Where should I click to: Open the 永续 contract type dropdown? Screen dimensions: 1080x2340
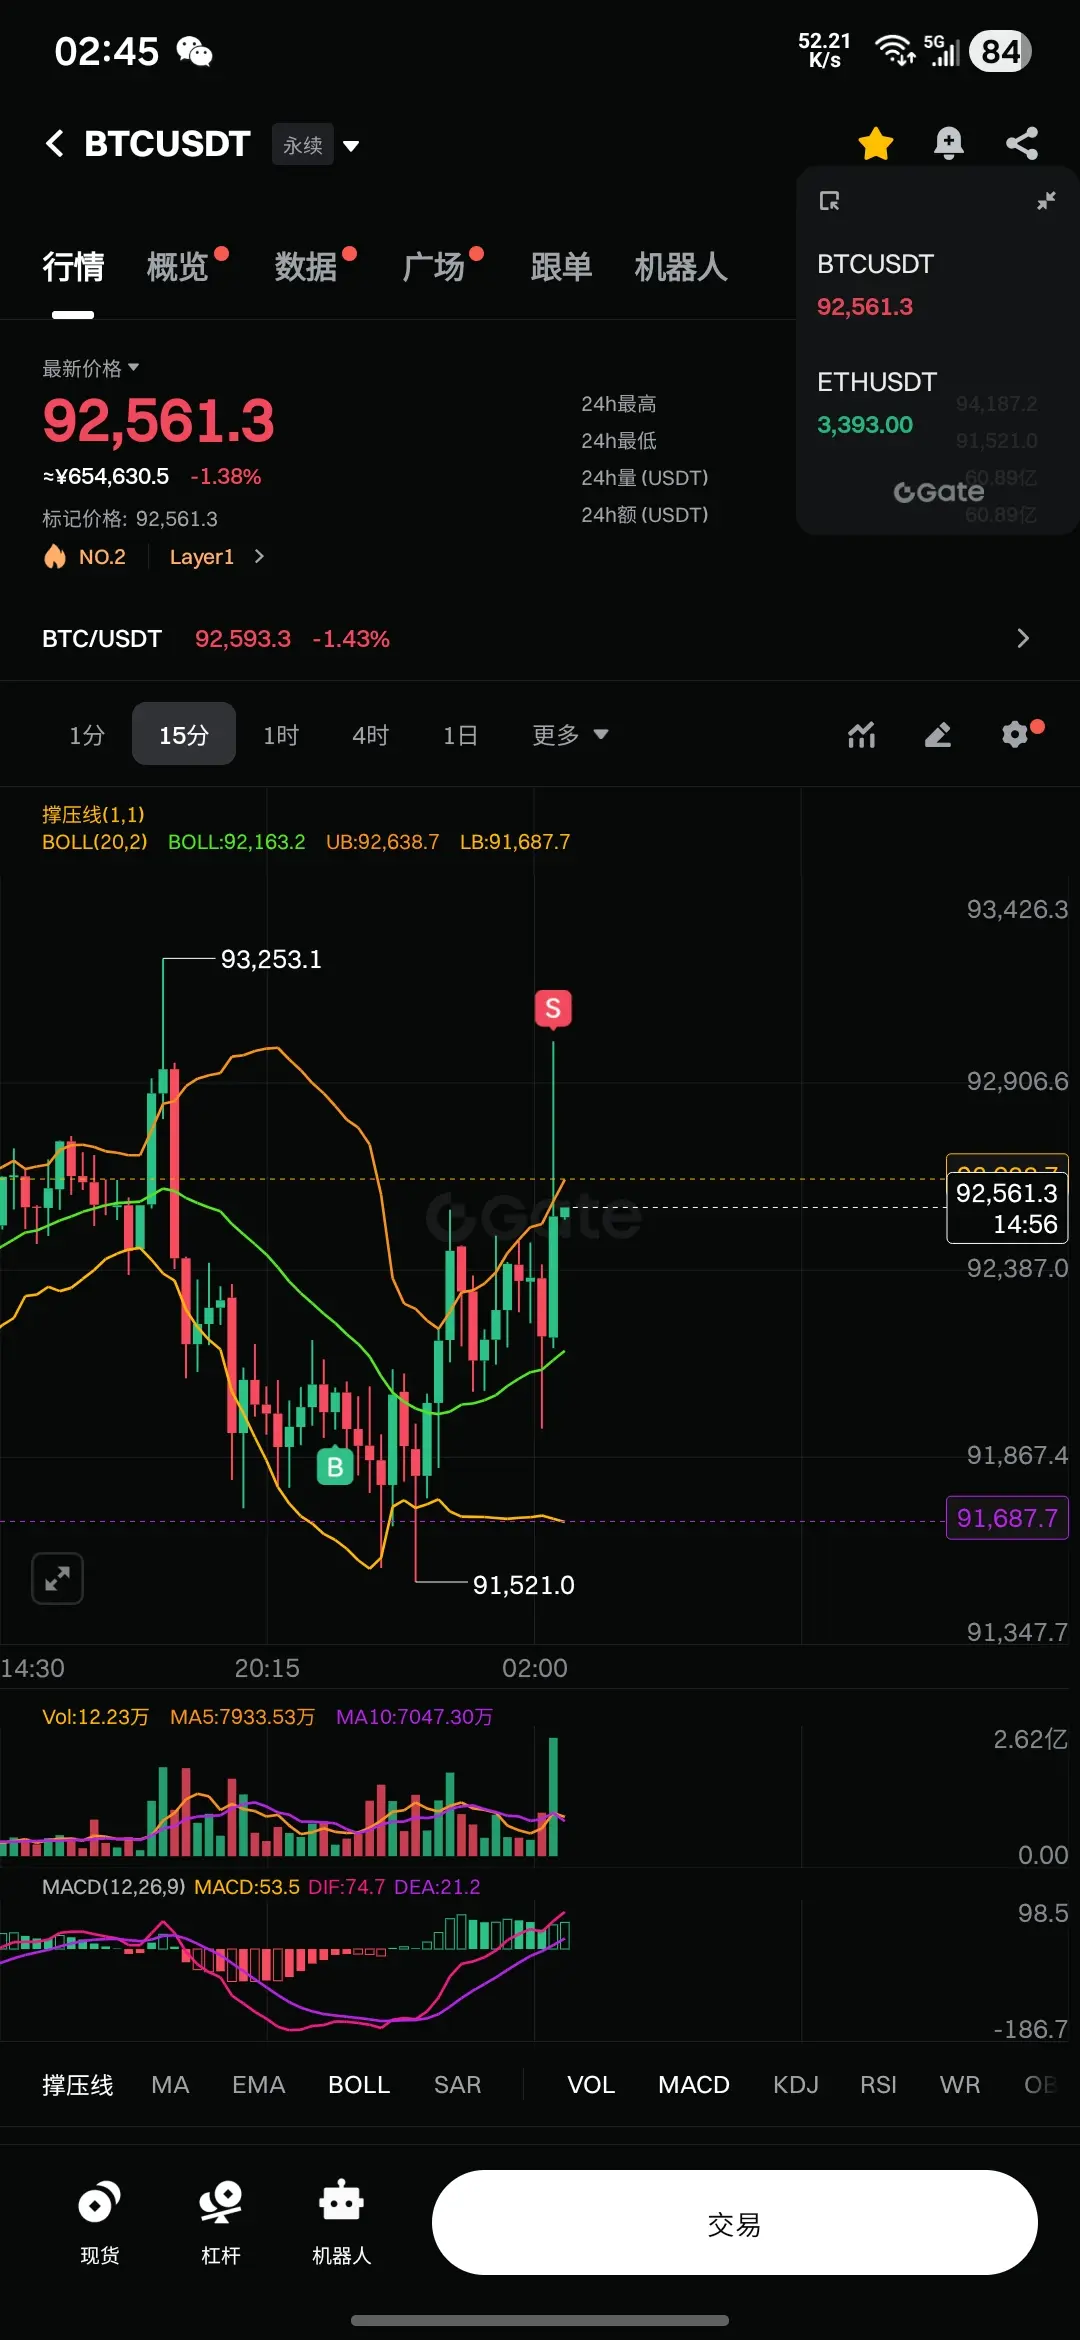click(x=317, y=145)
